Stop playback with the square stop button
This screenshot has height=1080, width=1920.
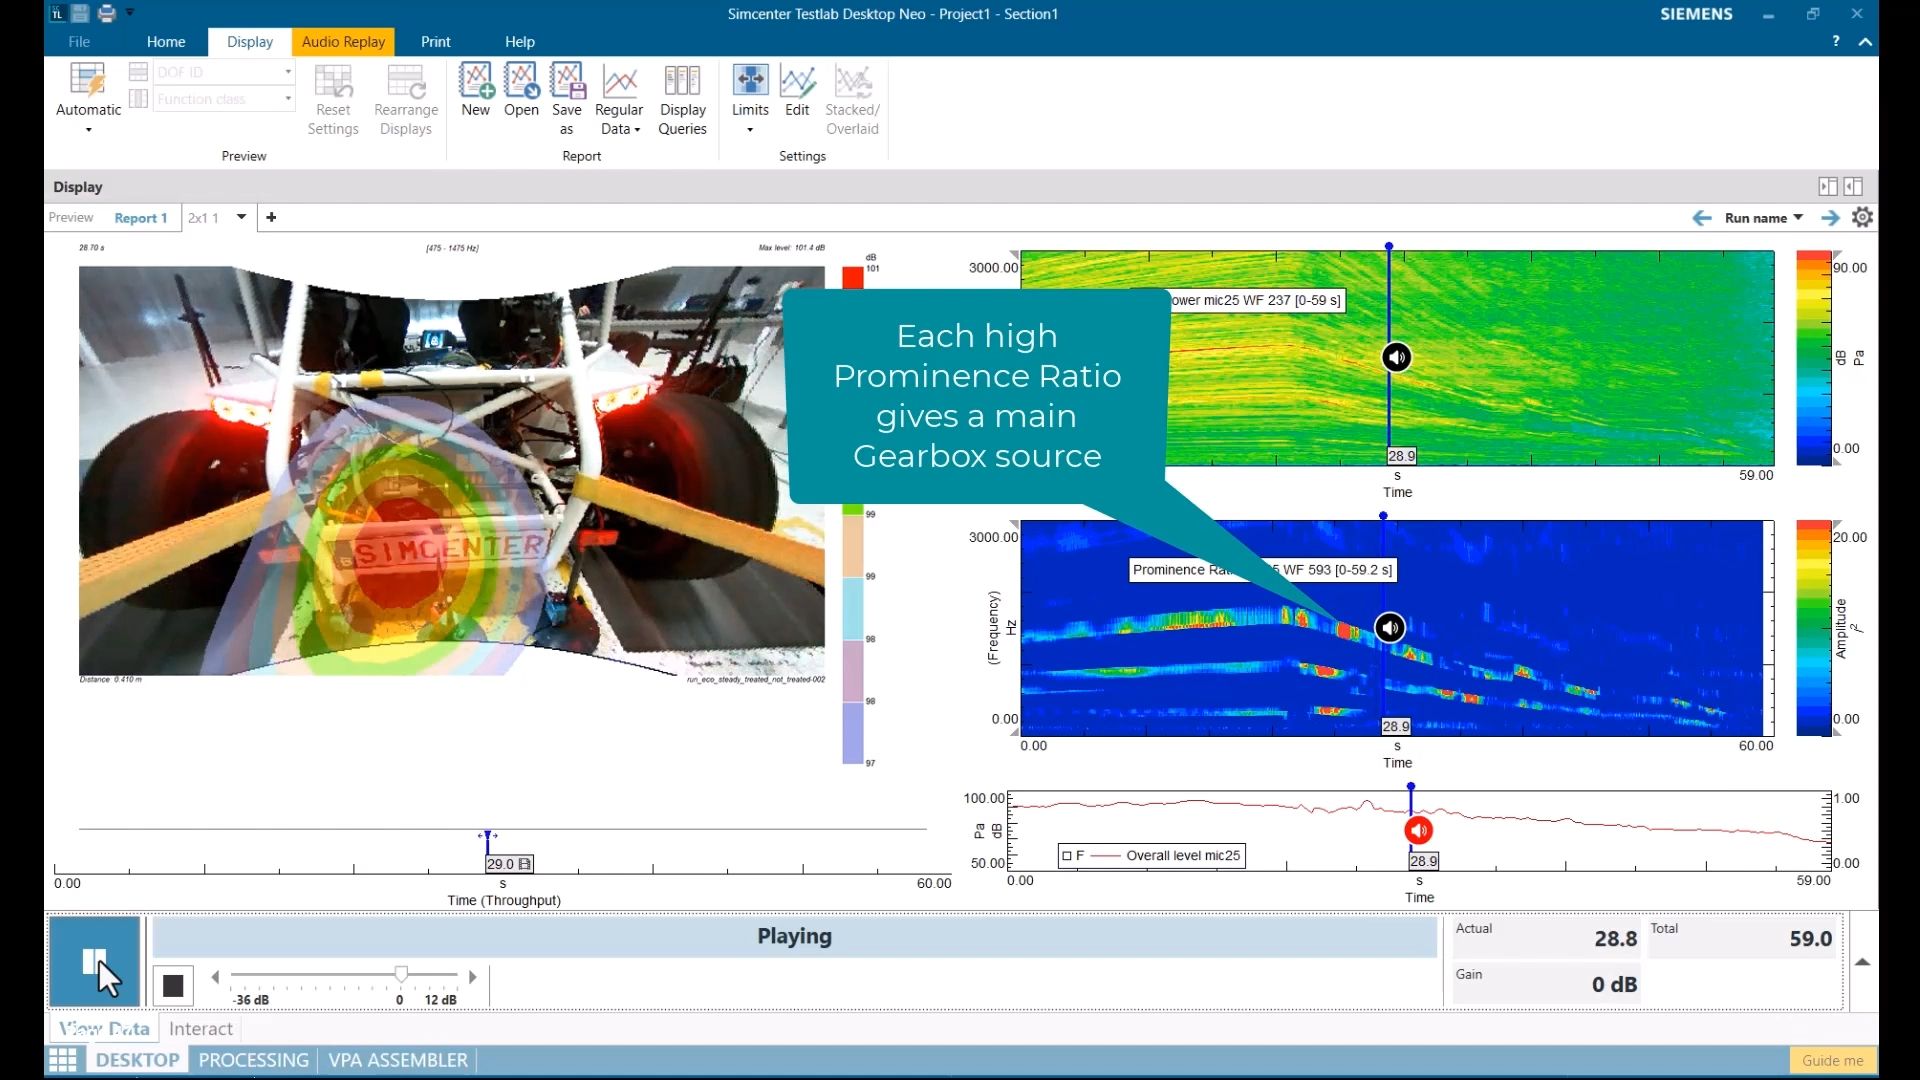pyautogui.click(x=173, y=986)
